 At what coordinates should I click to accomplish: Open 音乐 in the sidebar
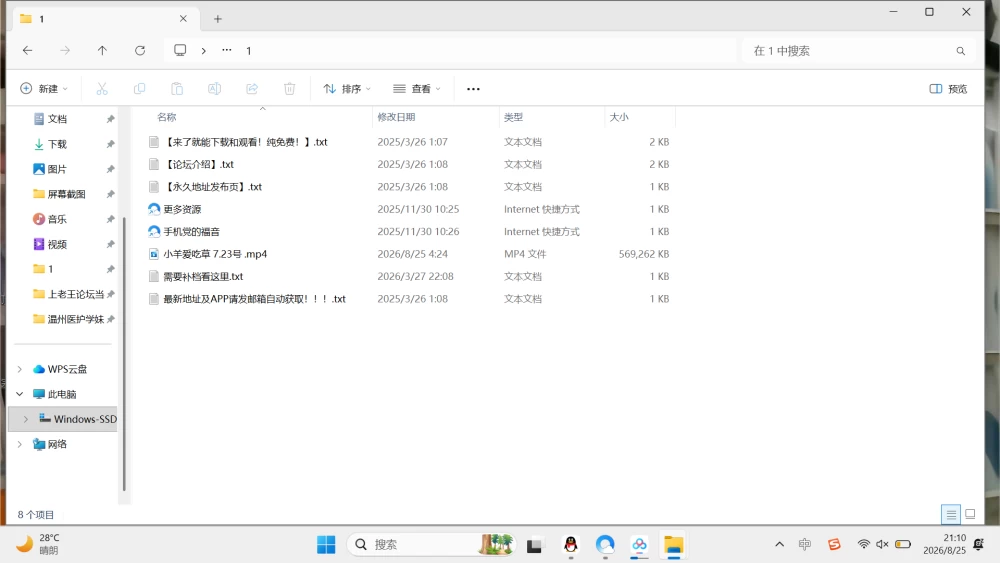57,219
